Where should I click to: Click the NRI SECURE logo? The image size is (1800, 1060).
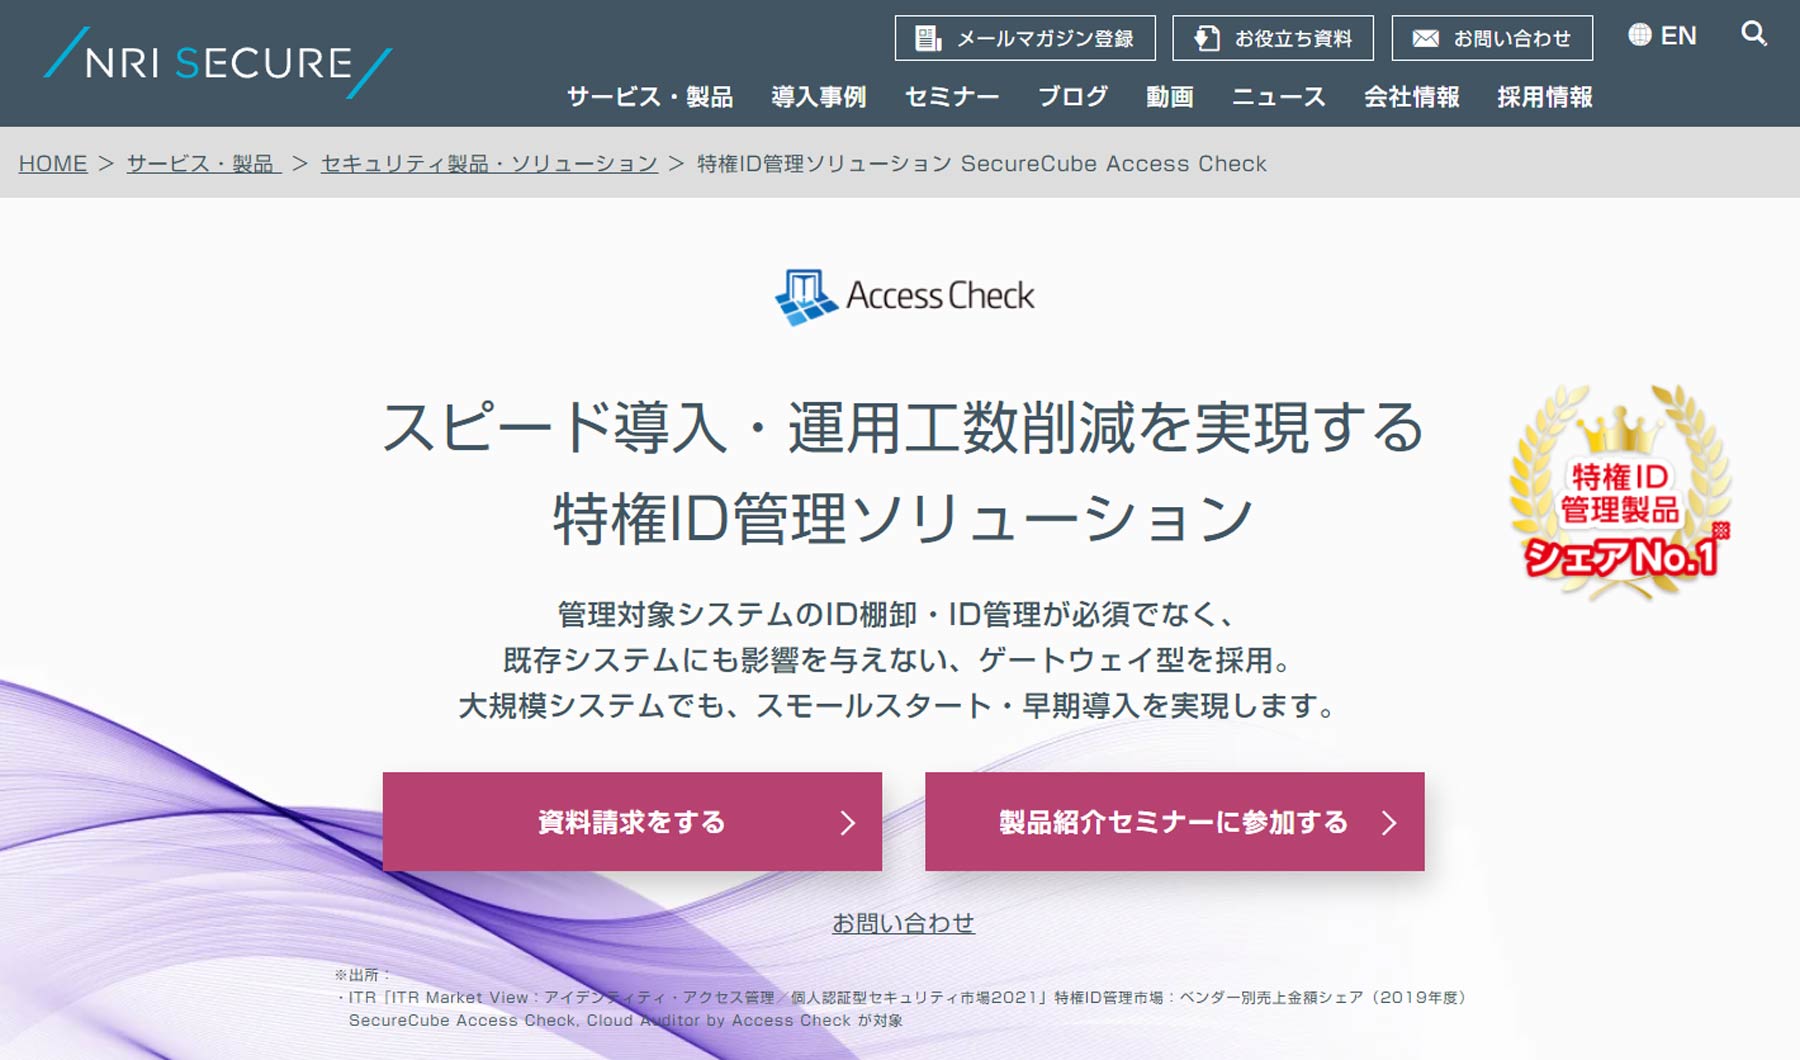(218, 63)
